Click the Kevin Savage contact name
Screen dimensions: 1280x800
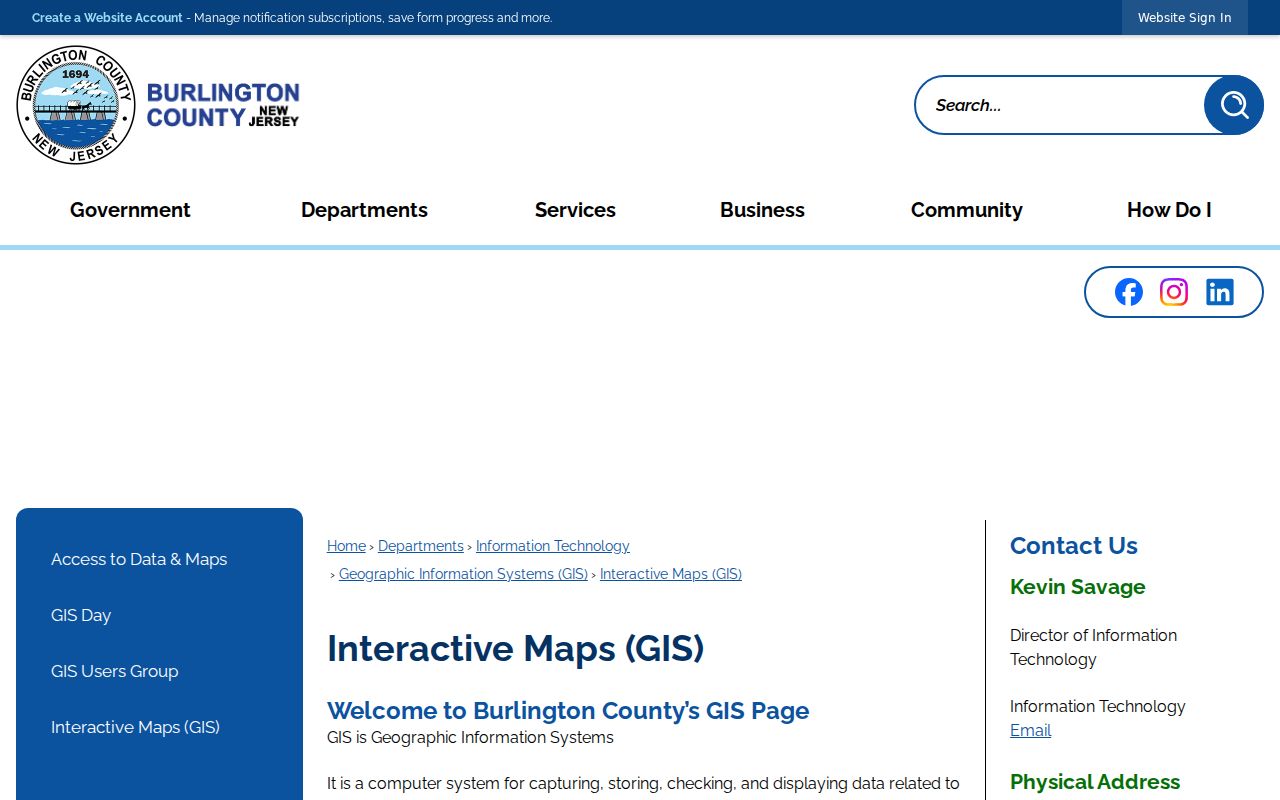point(1078,587)
